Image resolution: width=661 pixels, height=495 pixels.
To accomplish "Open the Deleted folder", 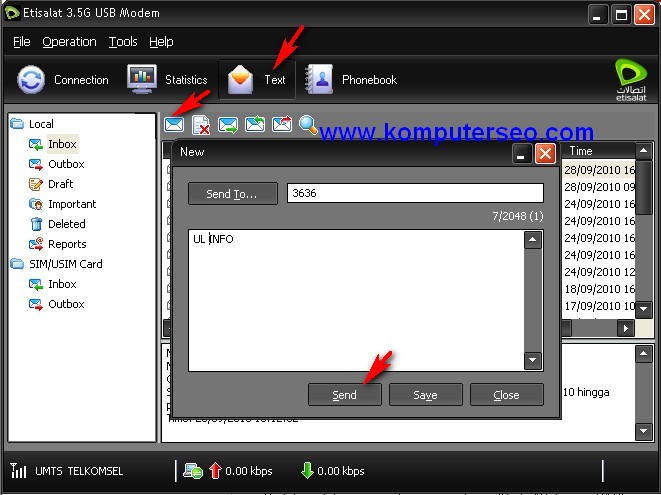I will [x=67, y=224].
